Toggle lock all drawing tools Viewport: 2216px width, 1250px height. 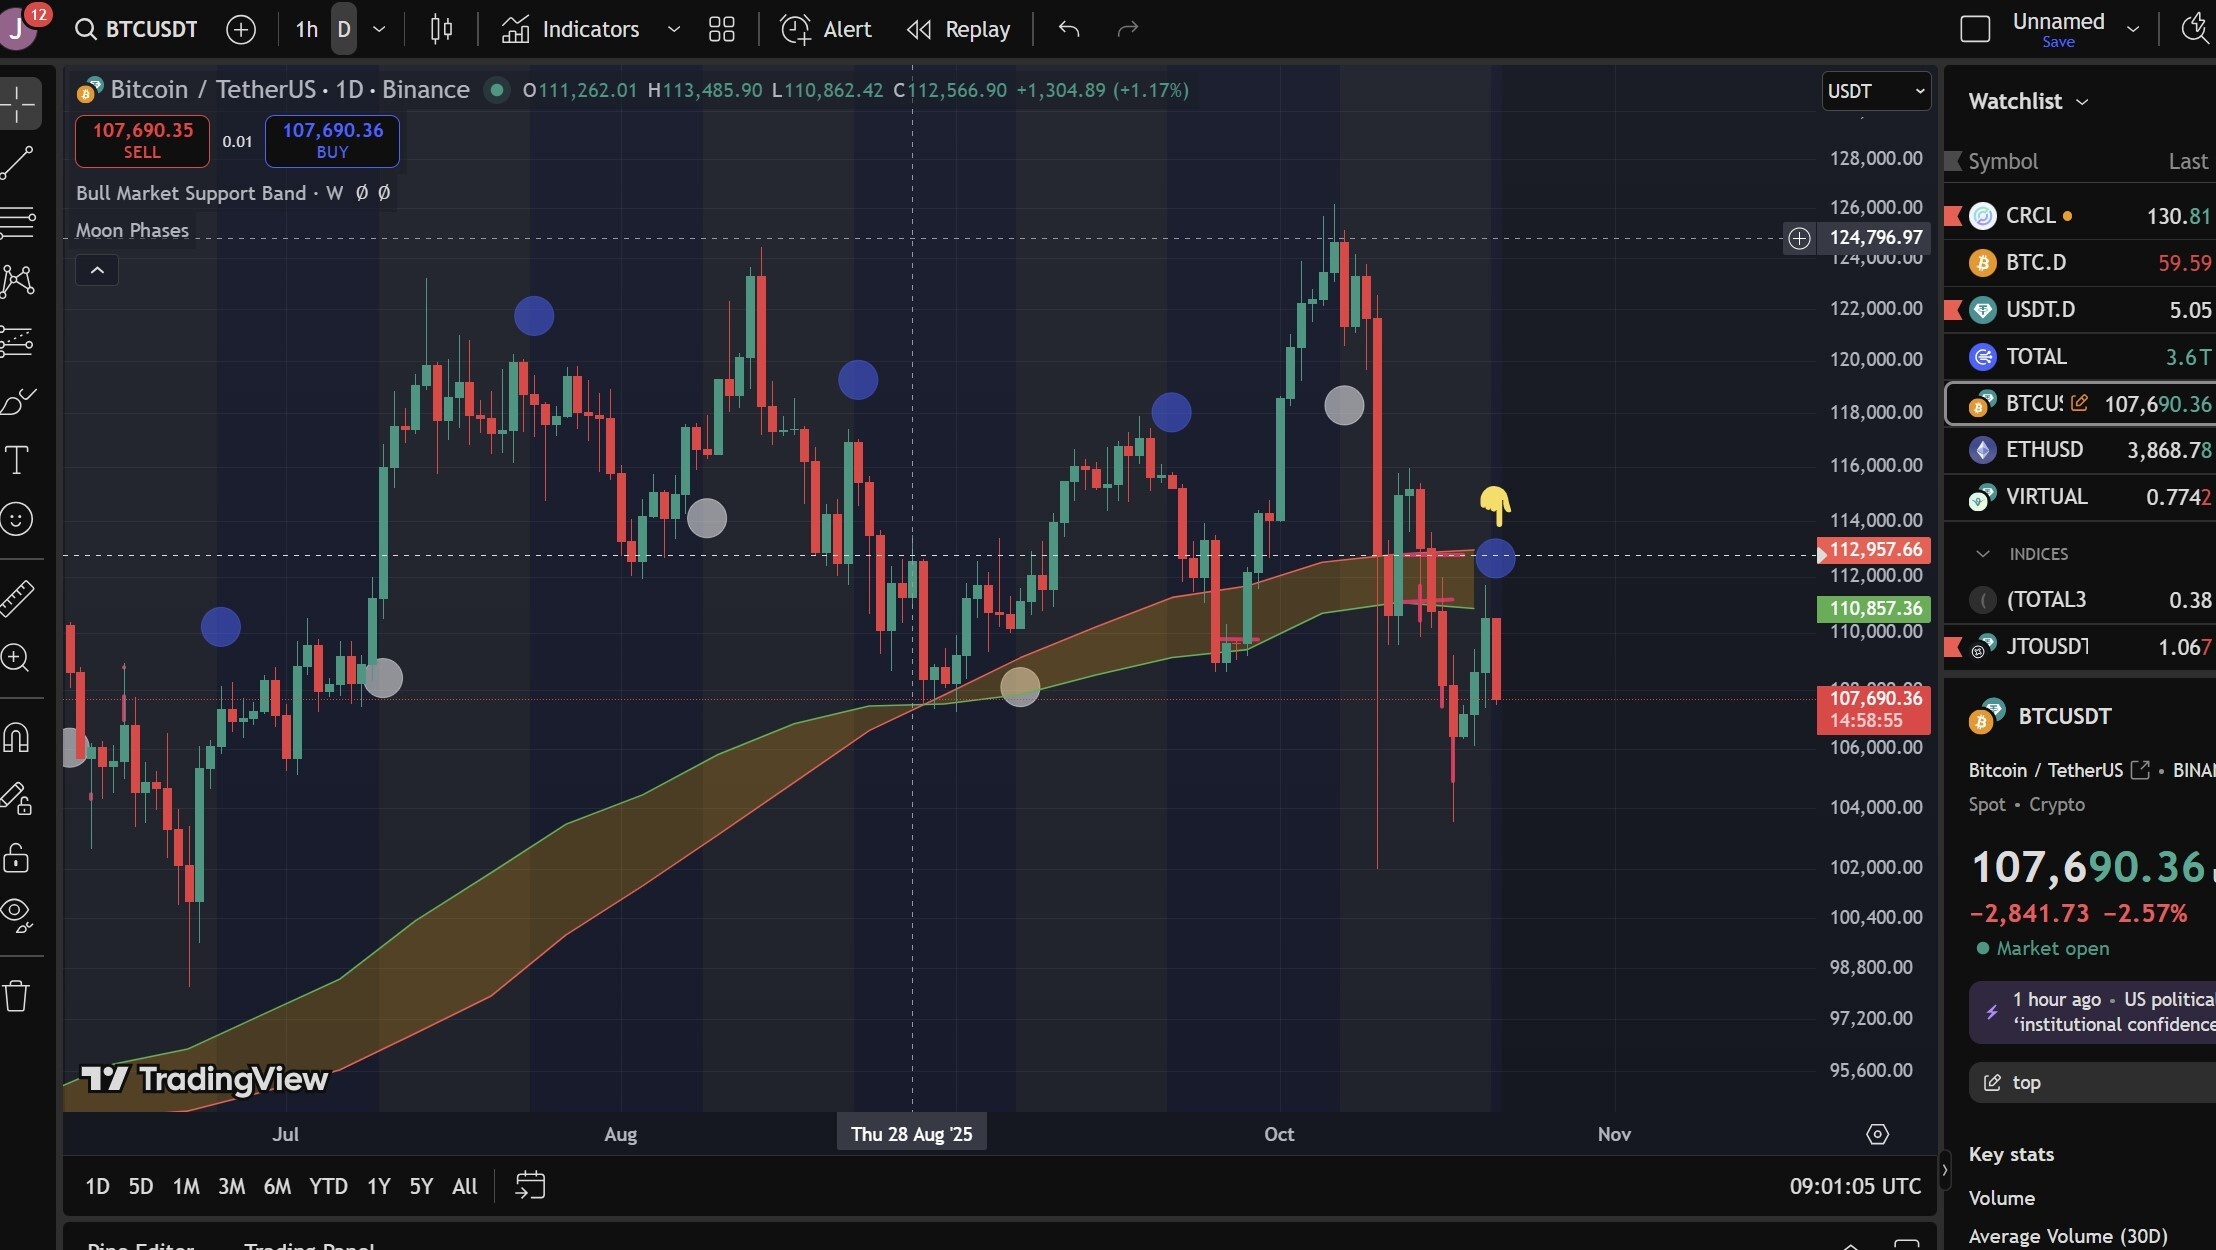point(17,858)
